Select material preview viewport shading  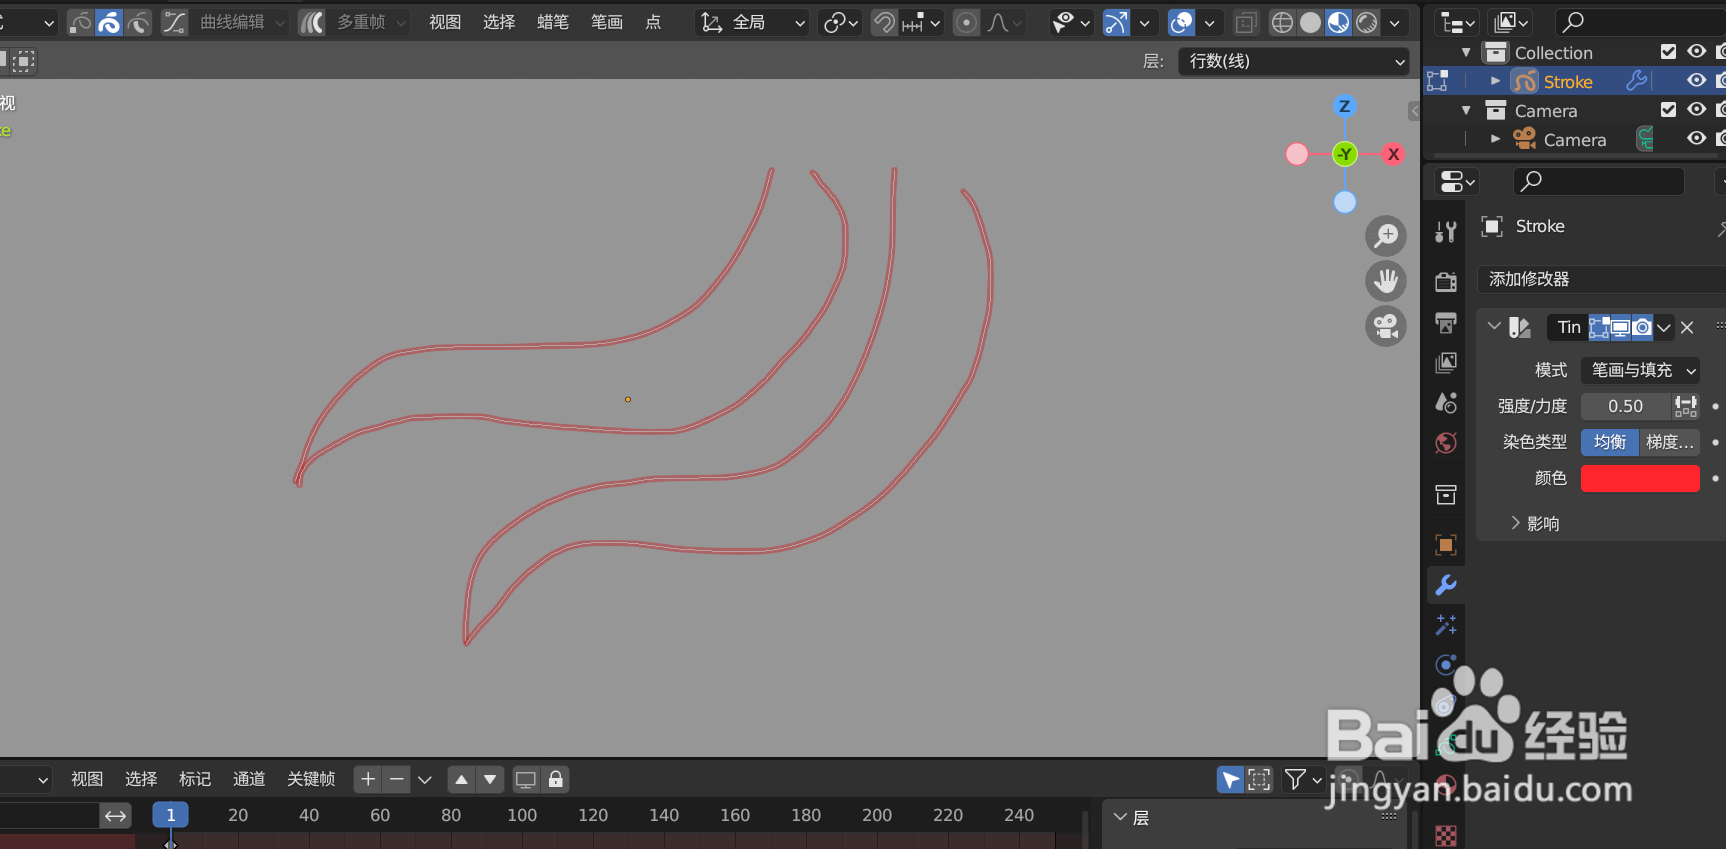point(1338,22)
